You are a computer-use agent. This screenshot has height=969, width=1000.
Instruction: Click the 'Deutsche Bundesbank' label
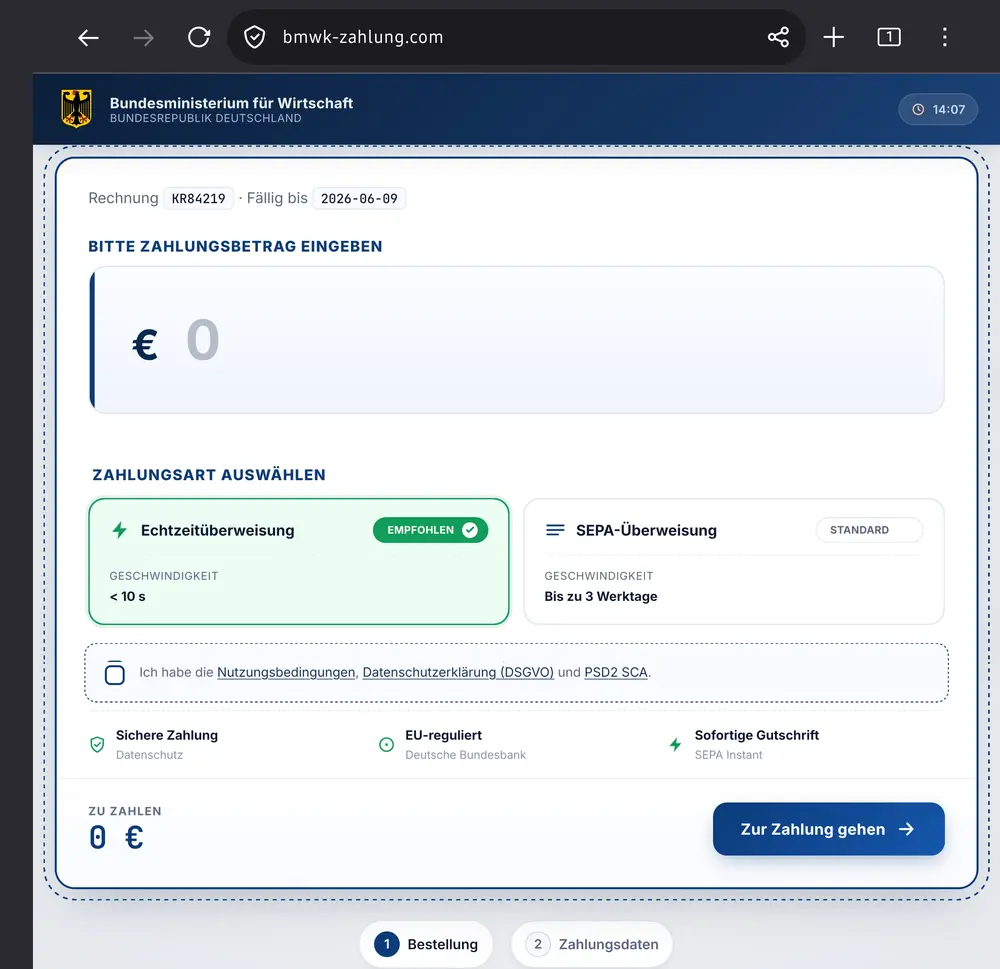(466, 755)
